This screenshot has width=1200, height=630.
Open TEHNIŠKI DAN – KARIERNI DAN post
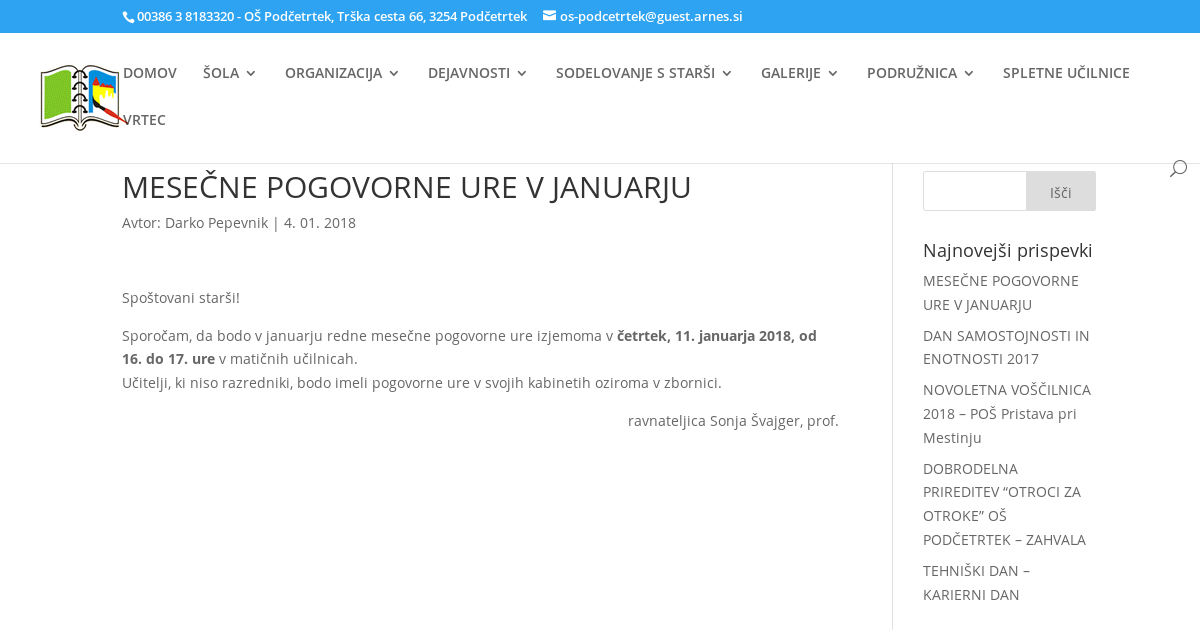pyautogui.click(x=976, y=582)
